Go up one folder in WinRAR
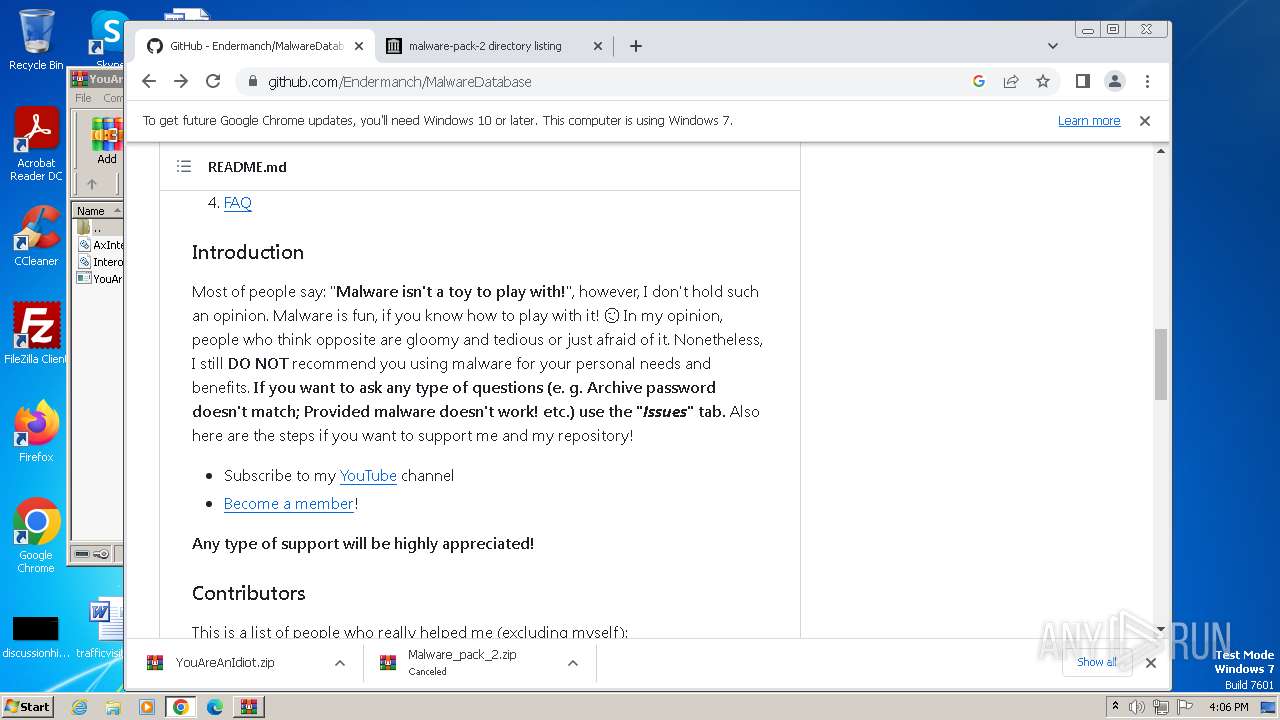 point(92,184)
